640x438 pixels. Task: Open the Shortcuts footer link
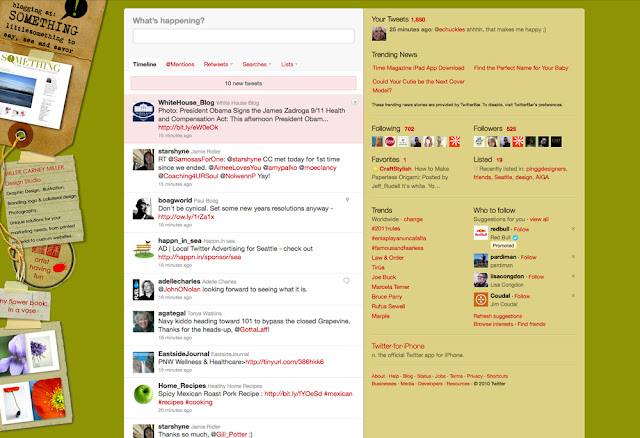(x=497, y=376)
